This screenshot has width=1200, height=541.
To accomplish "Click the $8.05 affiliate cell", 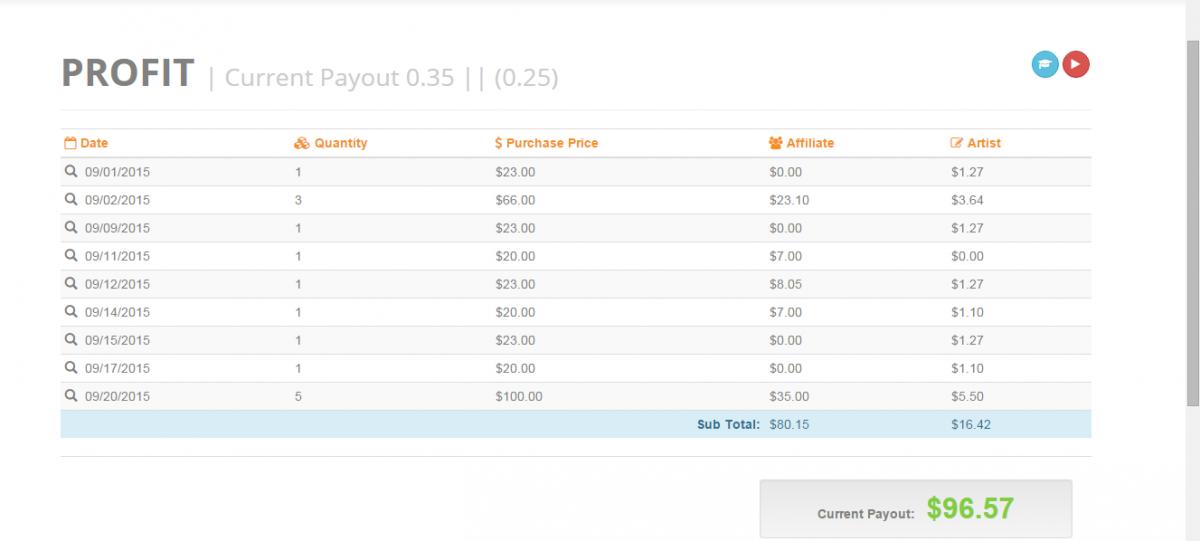I will [x=786, y=284].
